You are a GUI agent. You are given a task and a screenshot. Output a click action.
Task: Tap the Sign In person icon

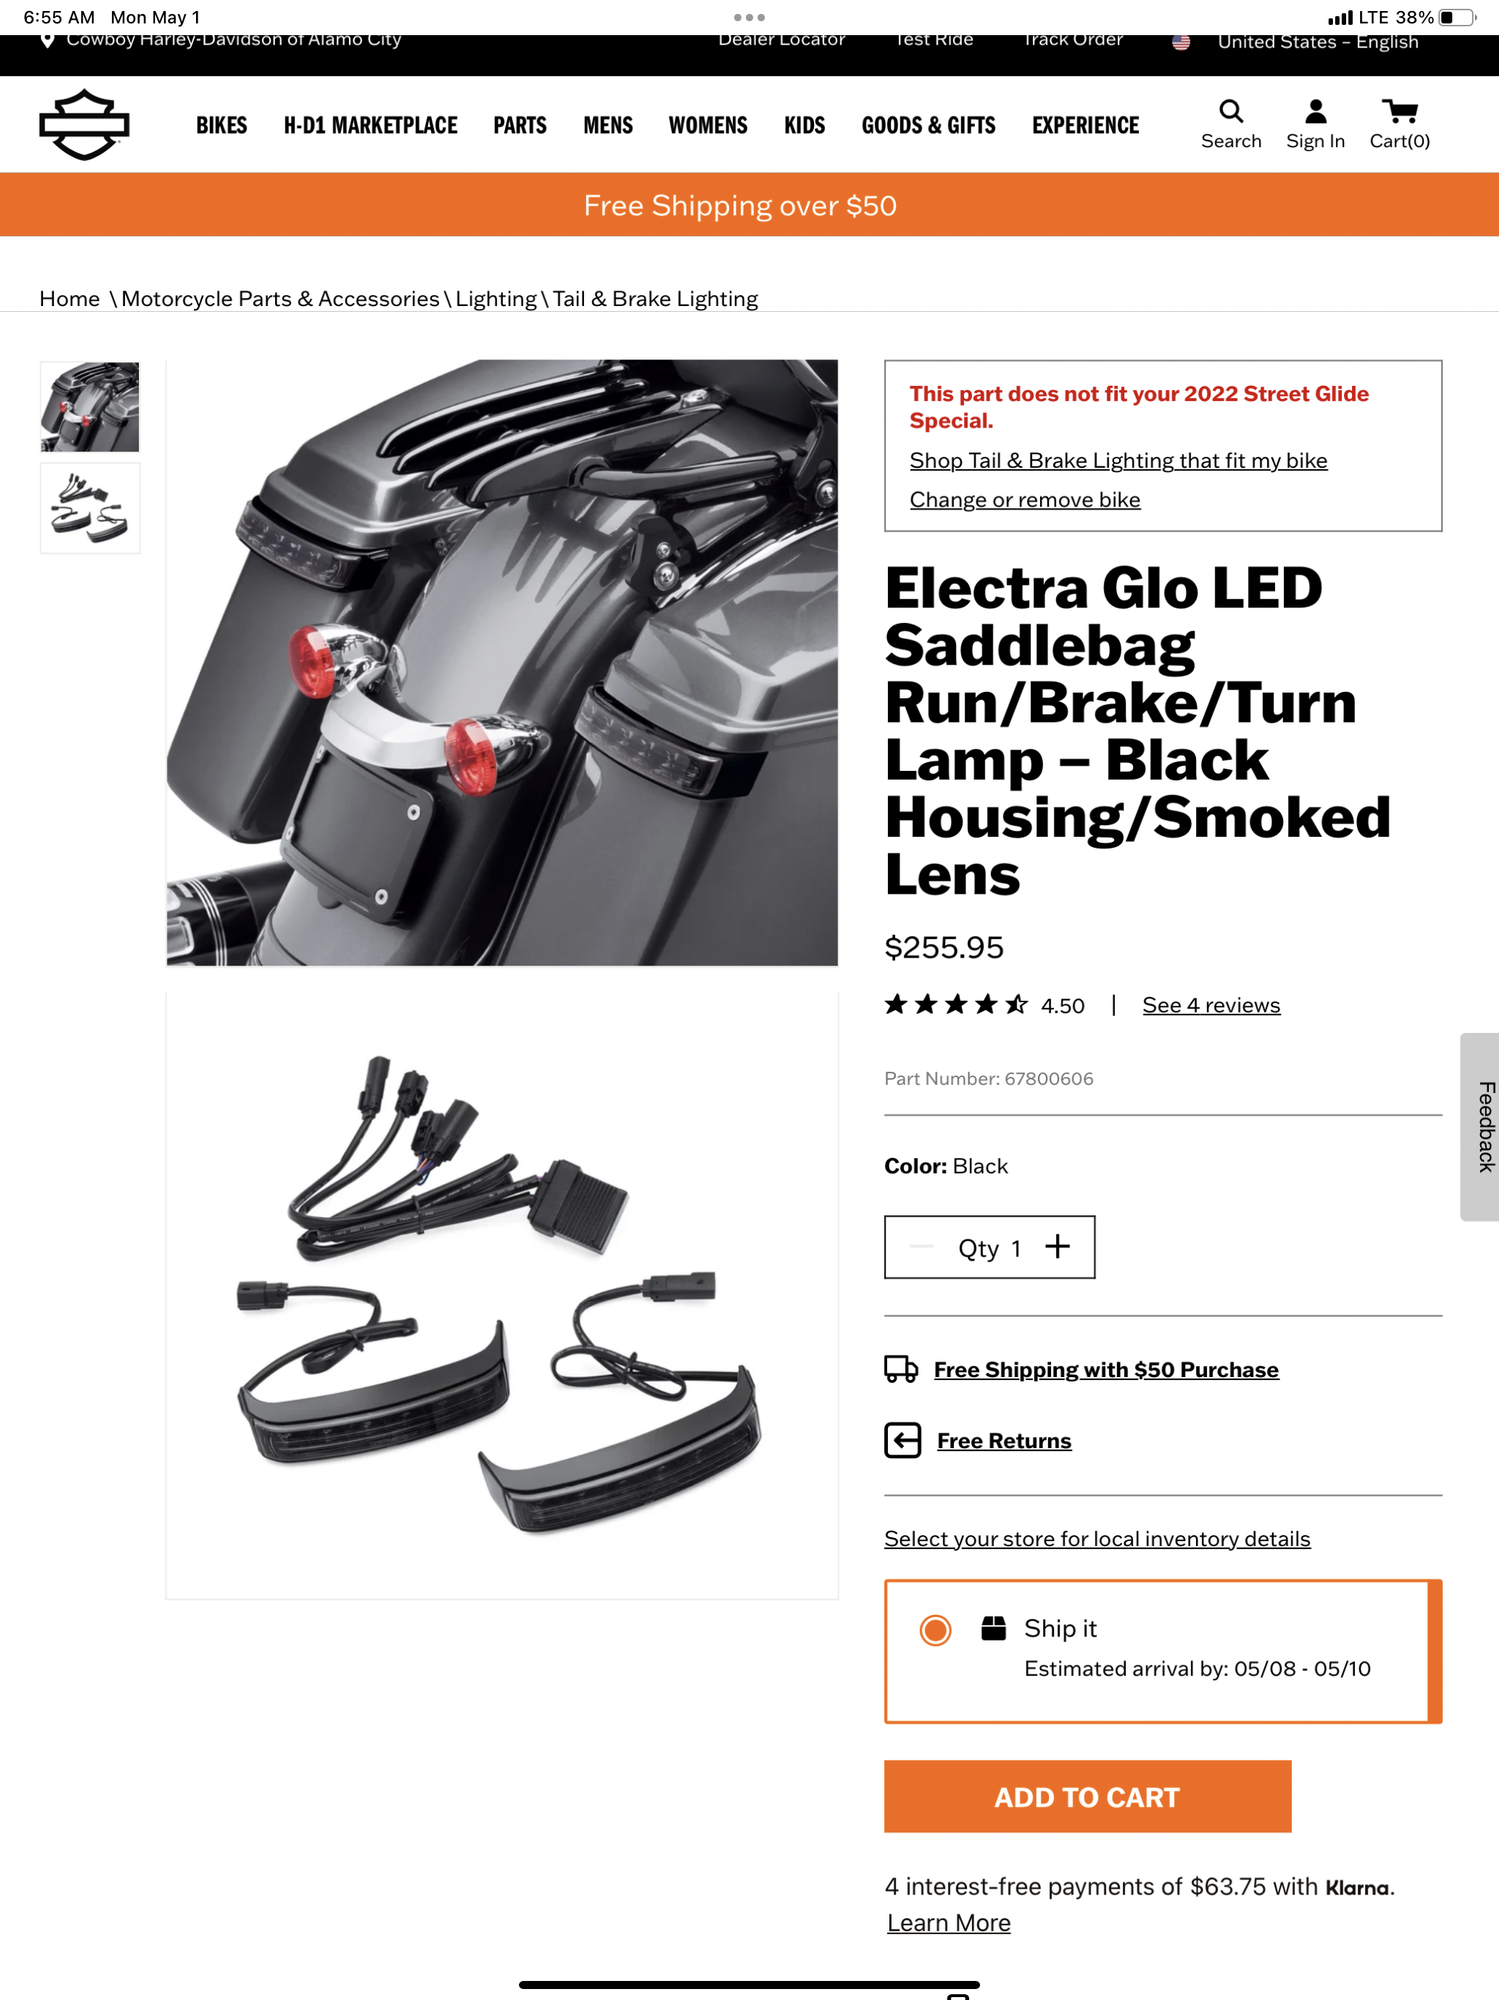tap(1315, 110)
